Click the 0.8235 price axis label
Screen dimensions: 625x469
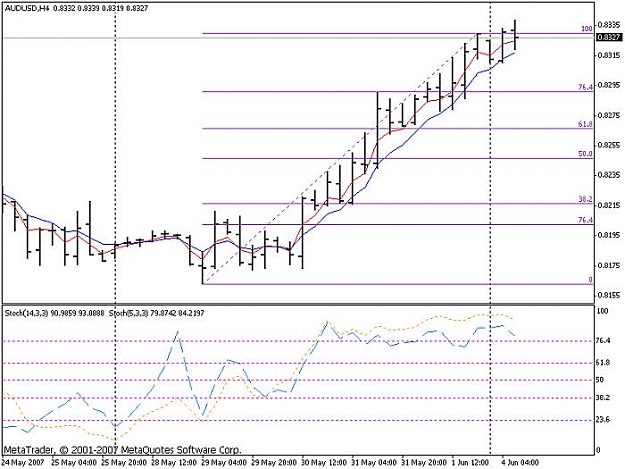609,175
